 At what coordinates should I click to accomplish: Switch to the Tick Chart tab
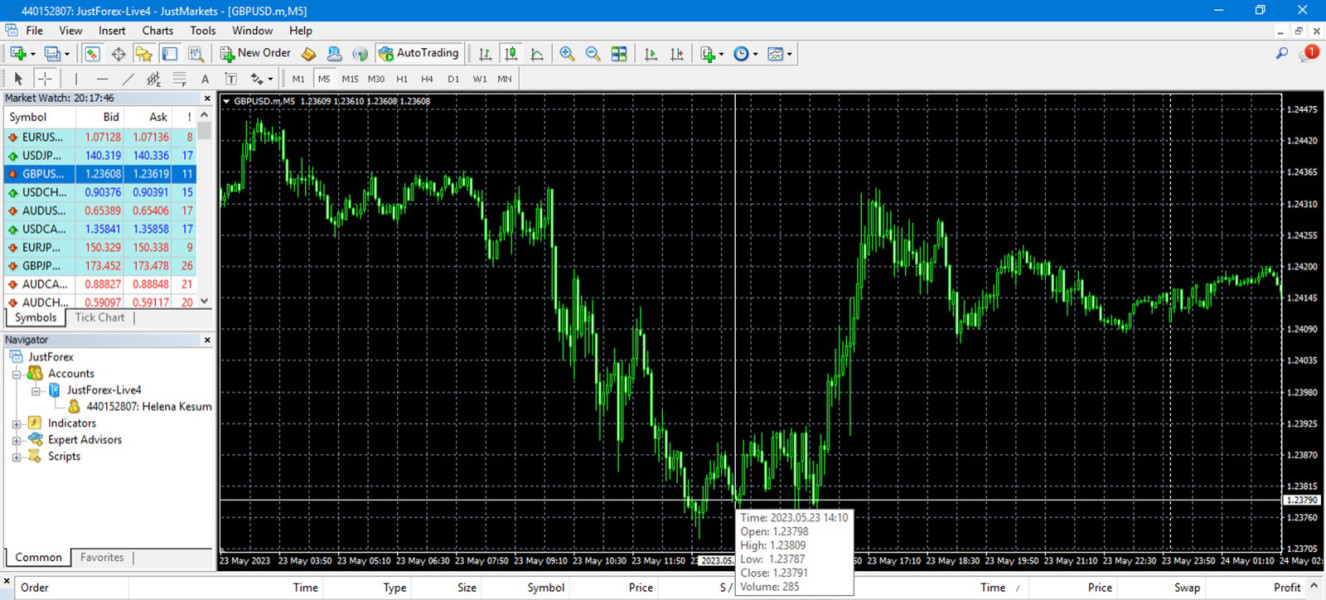click(x=100, y=318)
